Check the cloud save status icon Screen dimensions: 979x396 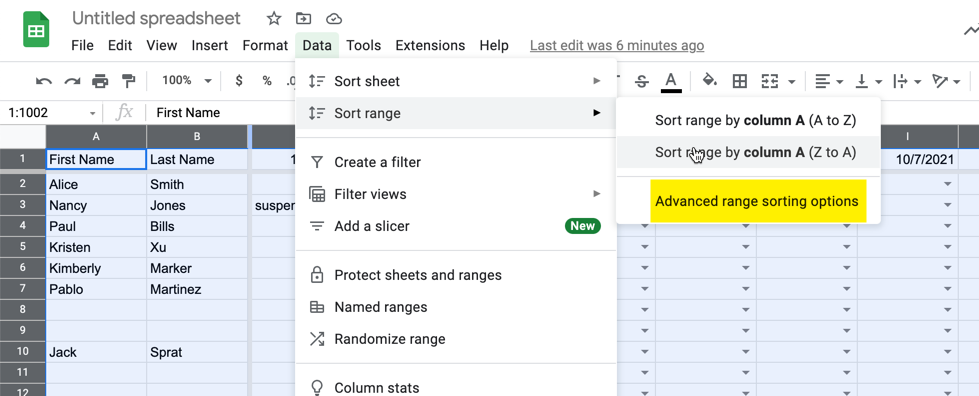coord(335,19)
